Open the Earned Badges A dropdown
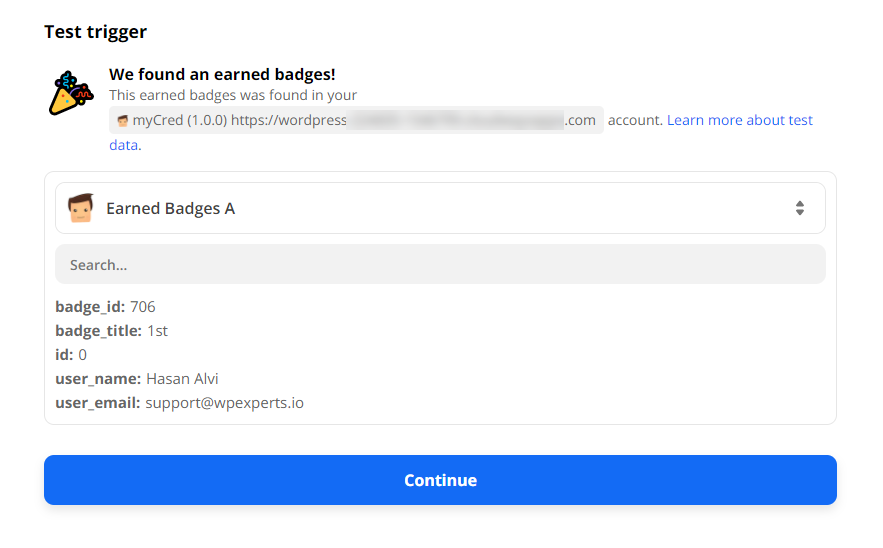 [440, 208]
